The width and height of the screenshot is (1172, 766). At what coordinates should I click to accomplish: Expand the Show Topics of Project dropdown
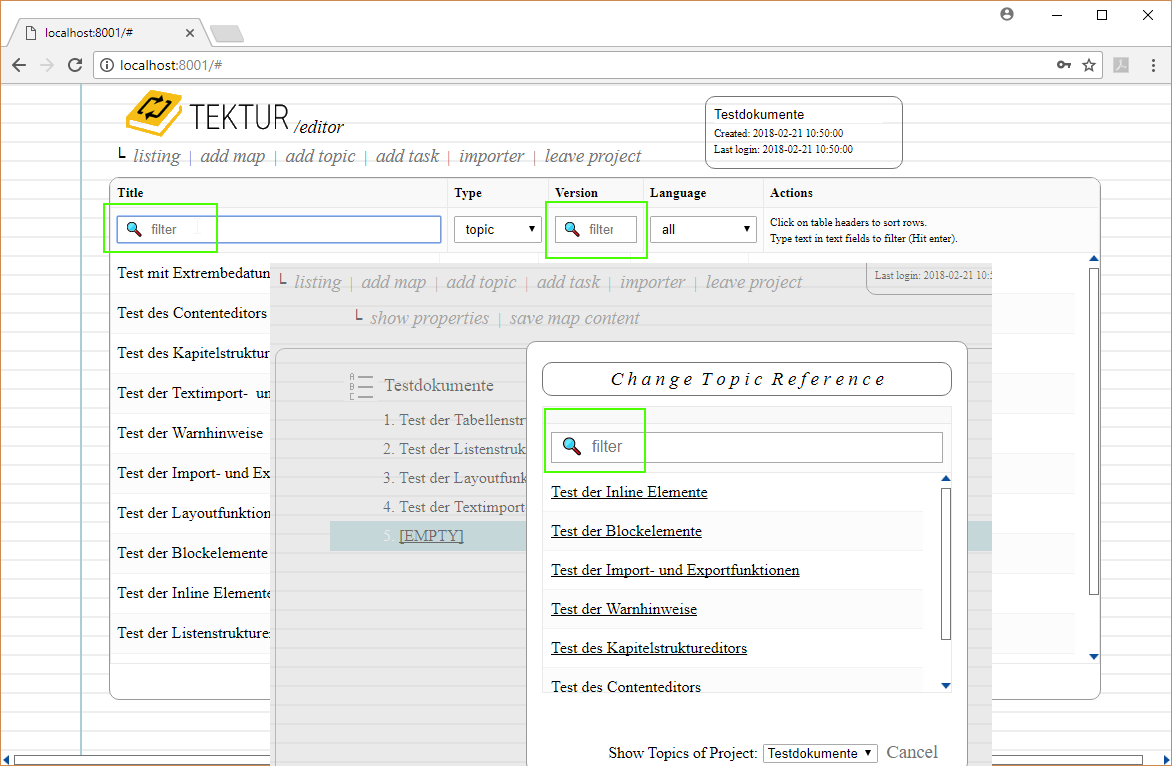(x=820, y=753)
